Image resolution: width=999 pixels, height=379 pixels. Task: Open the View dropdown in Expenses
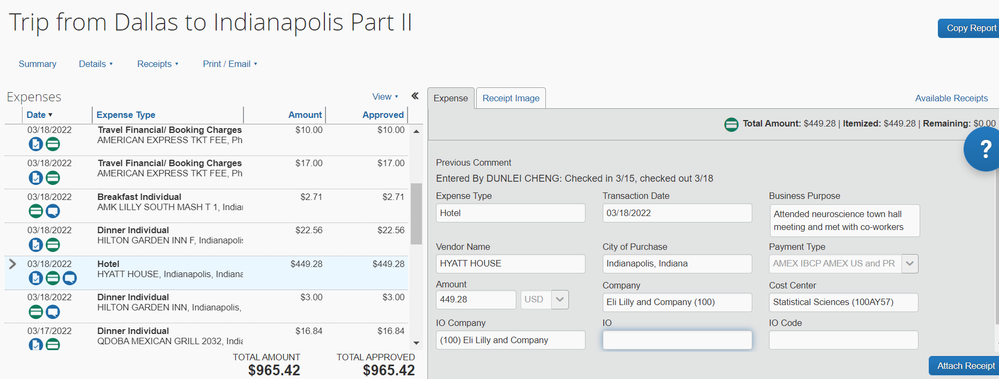coord(385,97)
